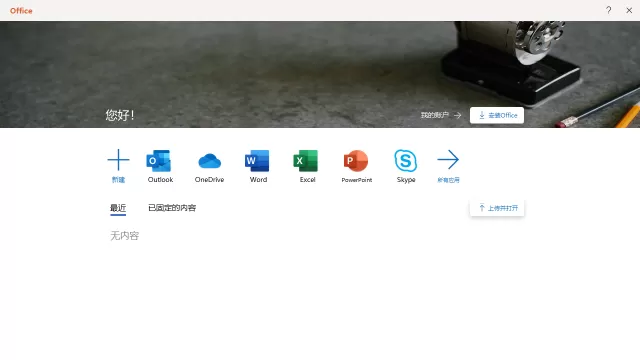Screen dimensions: 640x360
Task: Click the 安装Office button
Action: pos(497,115)
